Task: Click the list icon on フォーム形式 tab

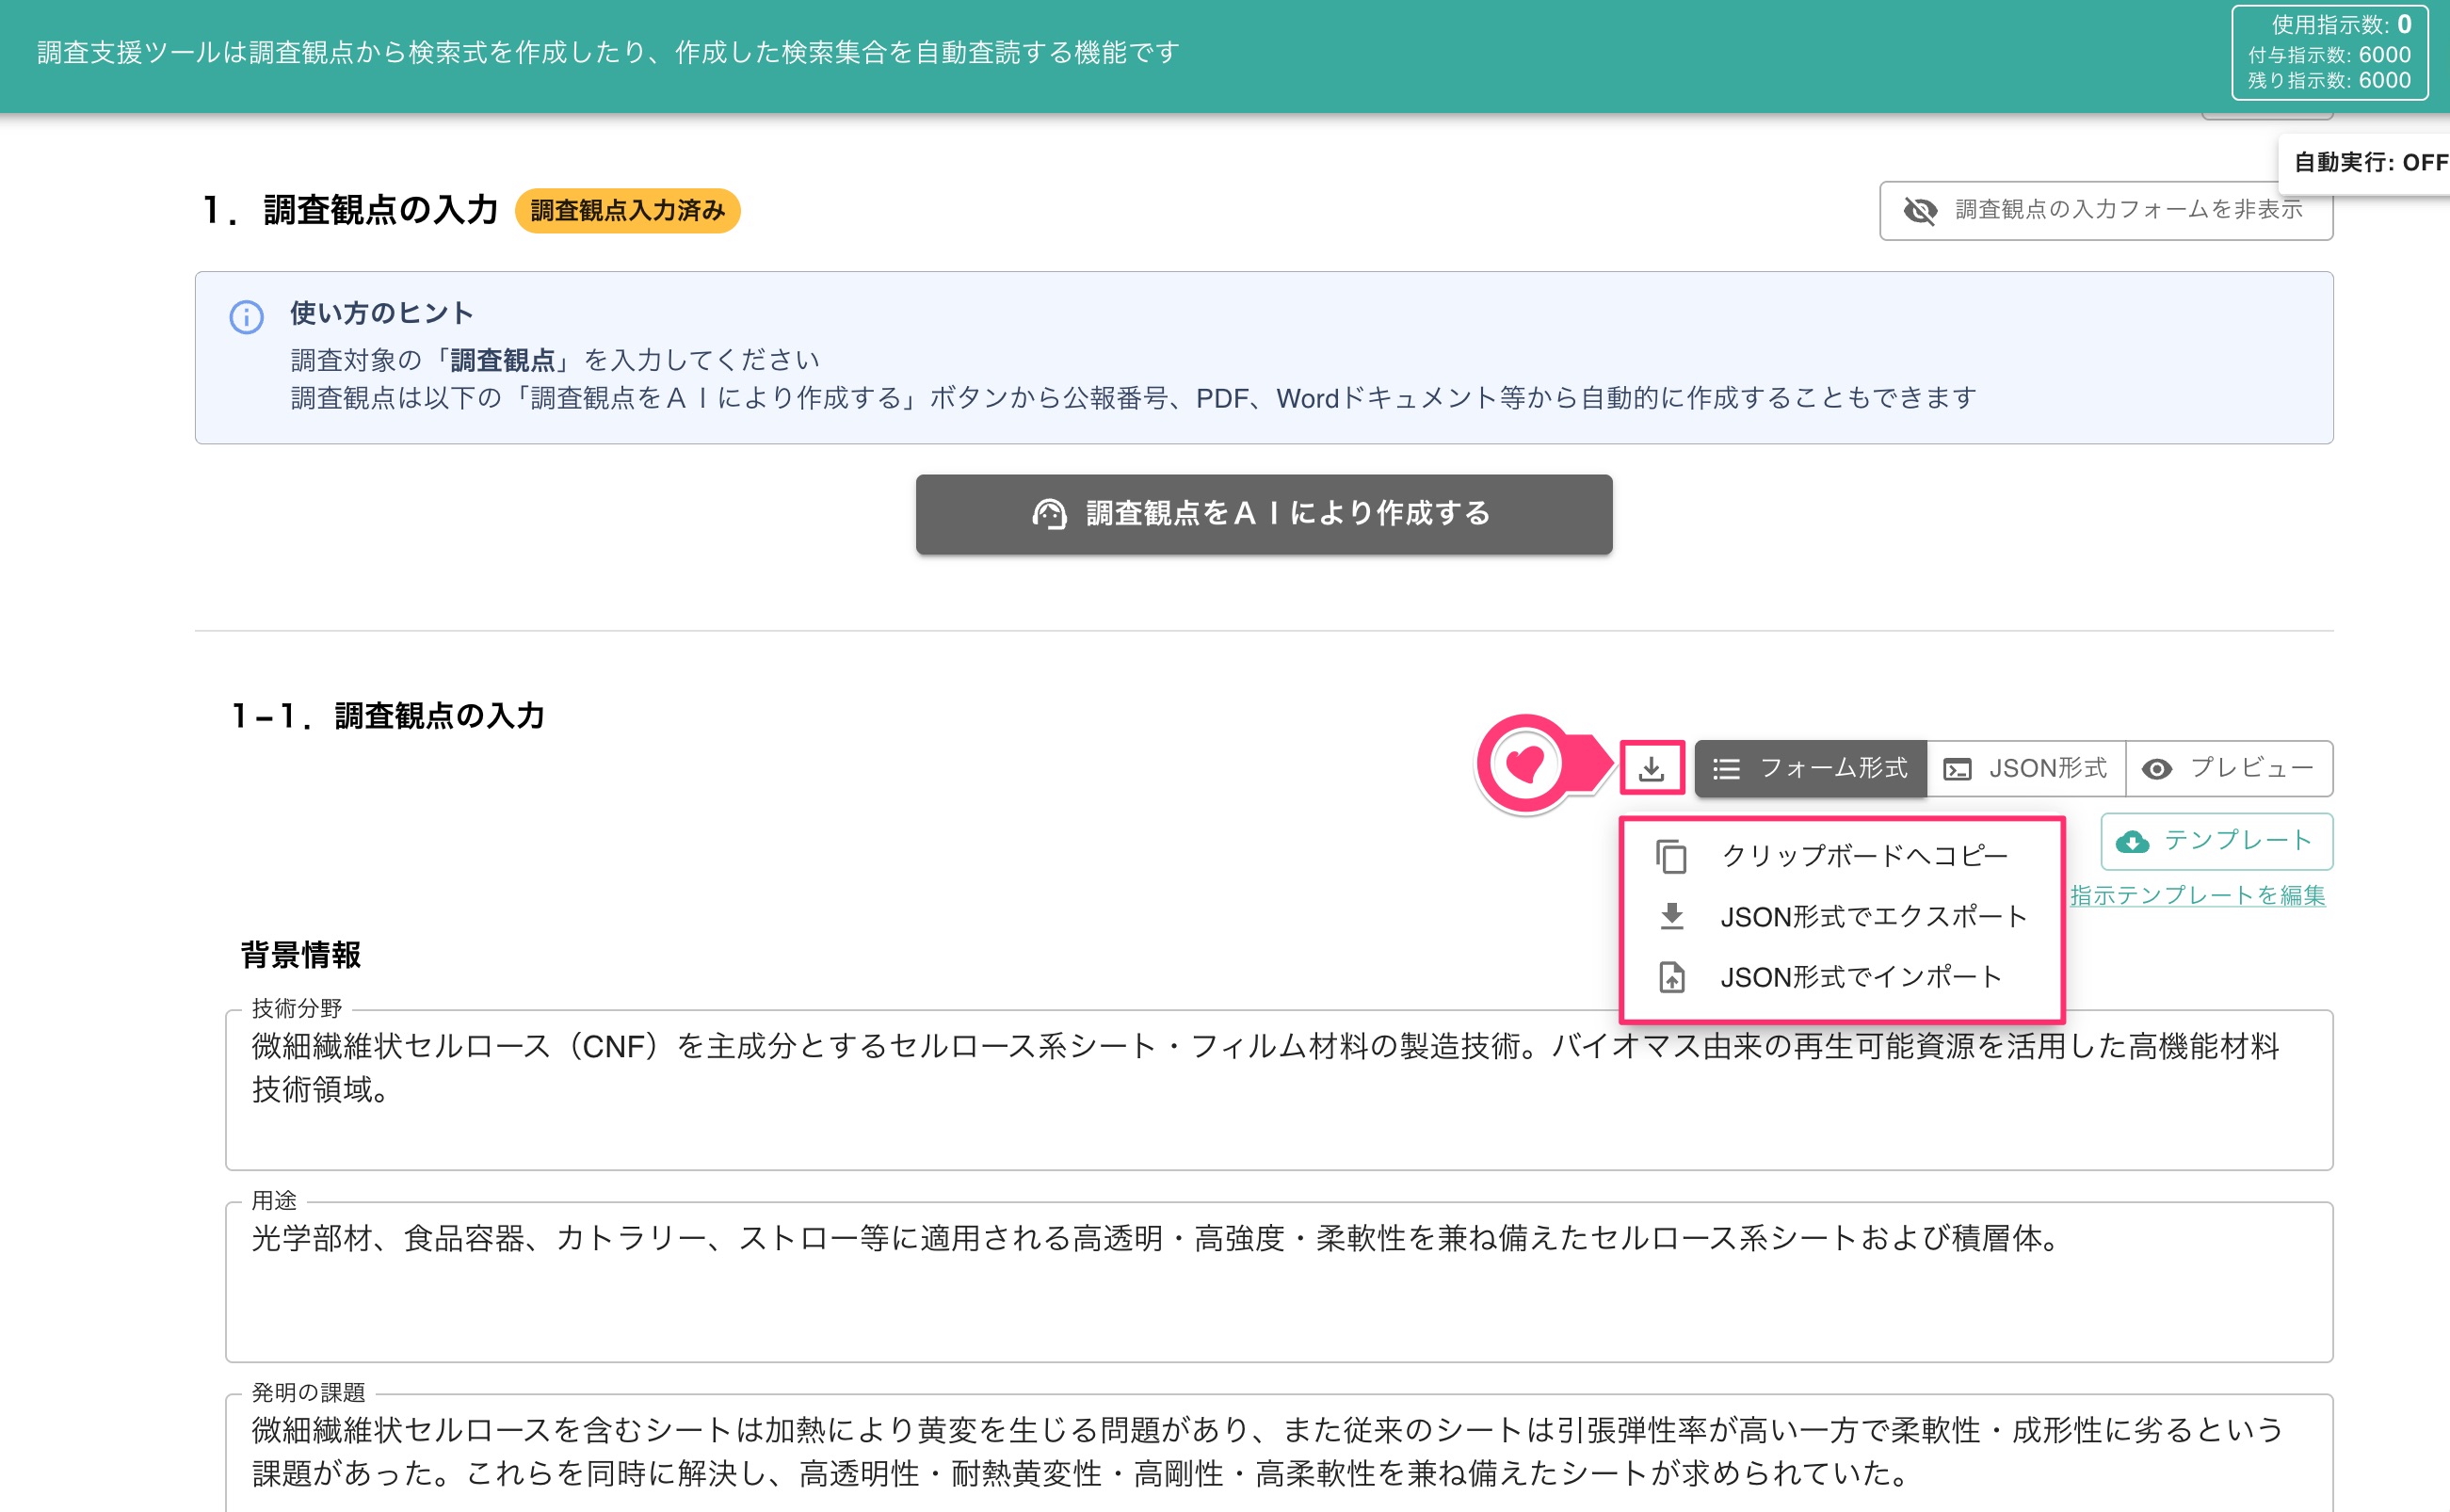Action: coord(1726,769)
